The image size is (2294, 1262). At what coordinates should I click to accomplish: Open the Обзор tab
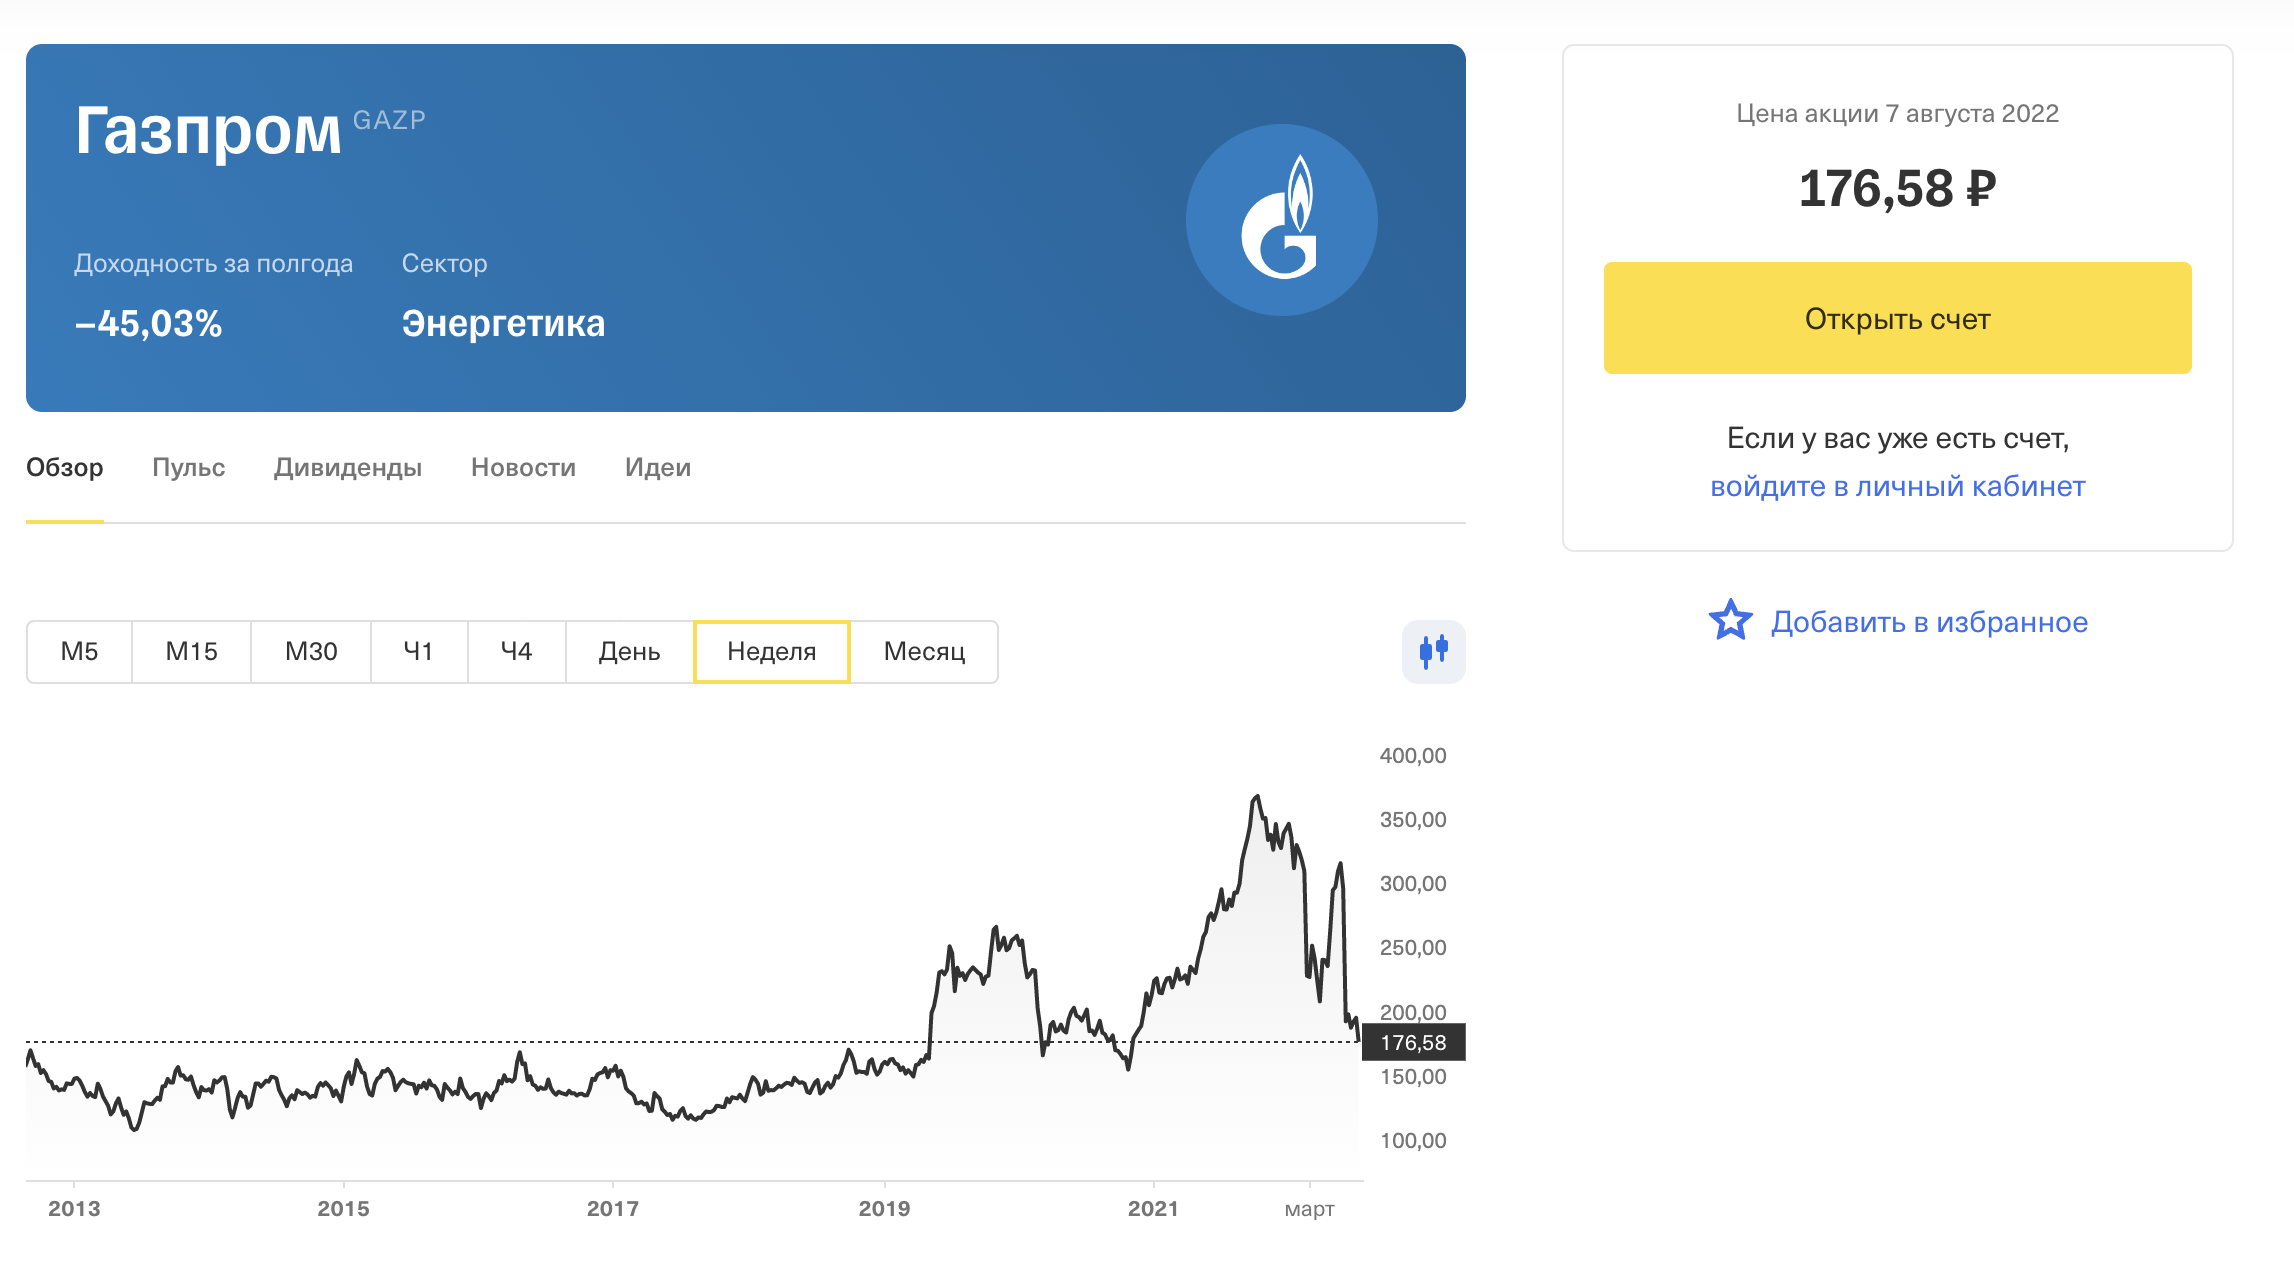(65, 467)
